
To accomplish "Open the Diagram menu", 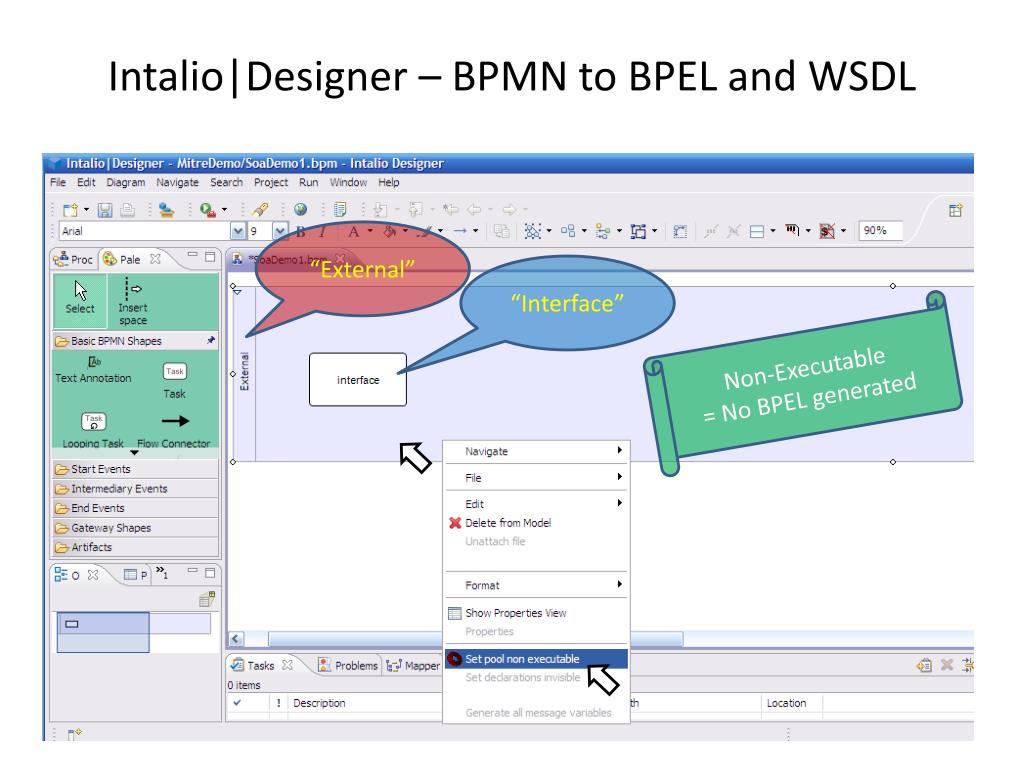I will pos(126,182).
